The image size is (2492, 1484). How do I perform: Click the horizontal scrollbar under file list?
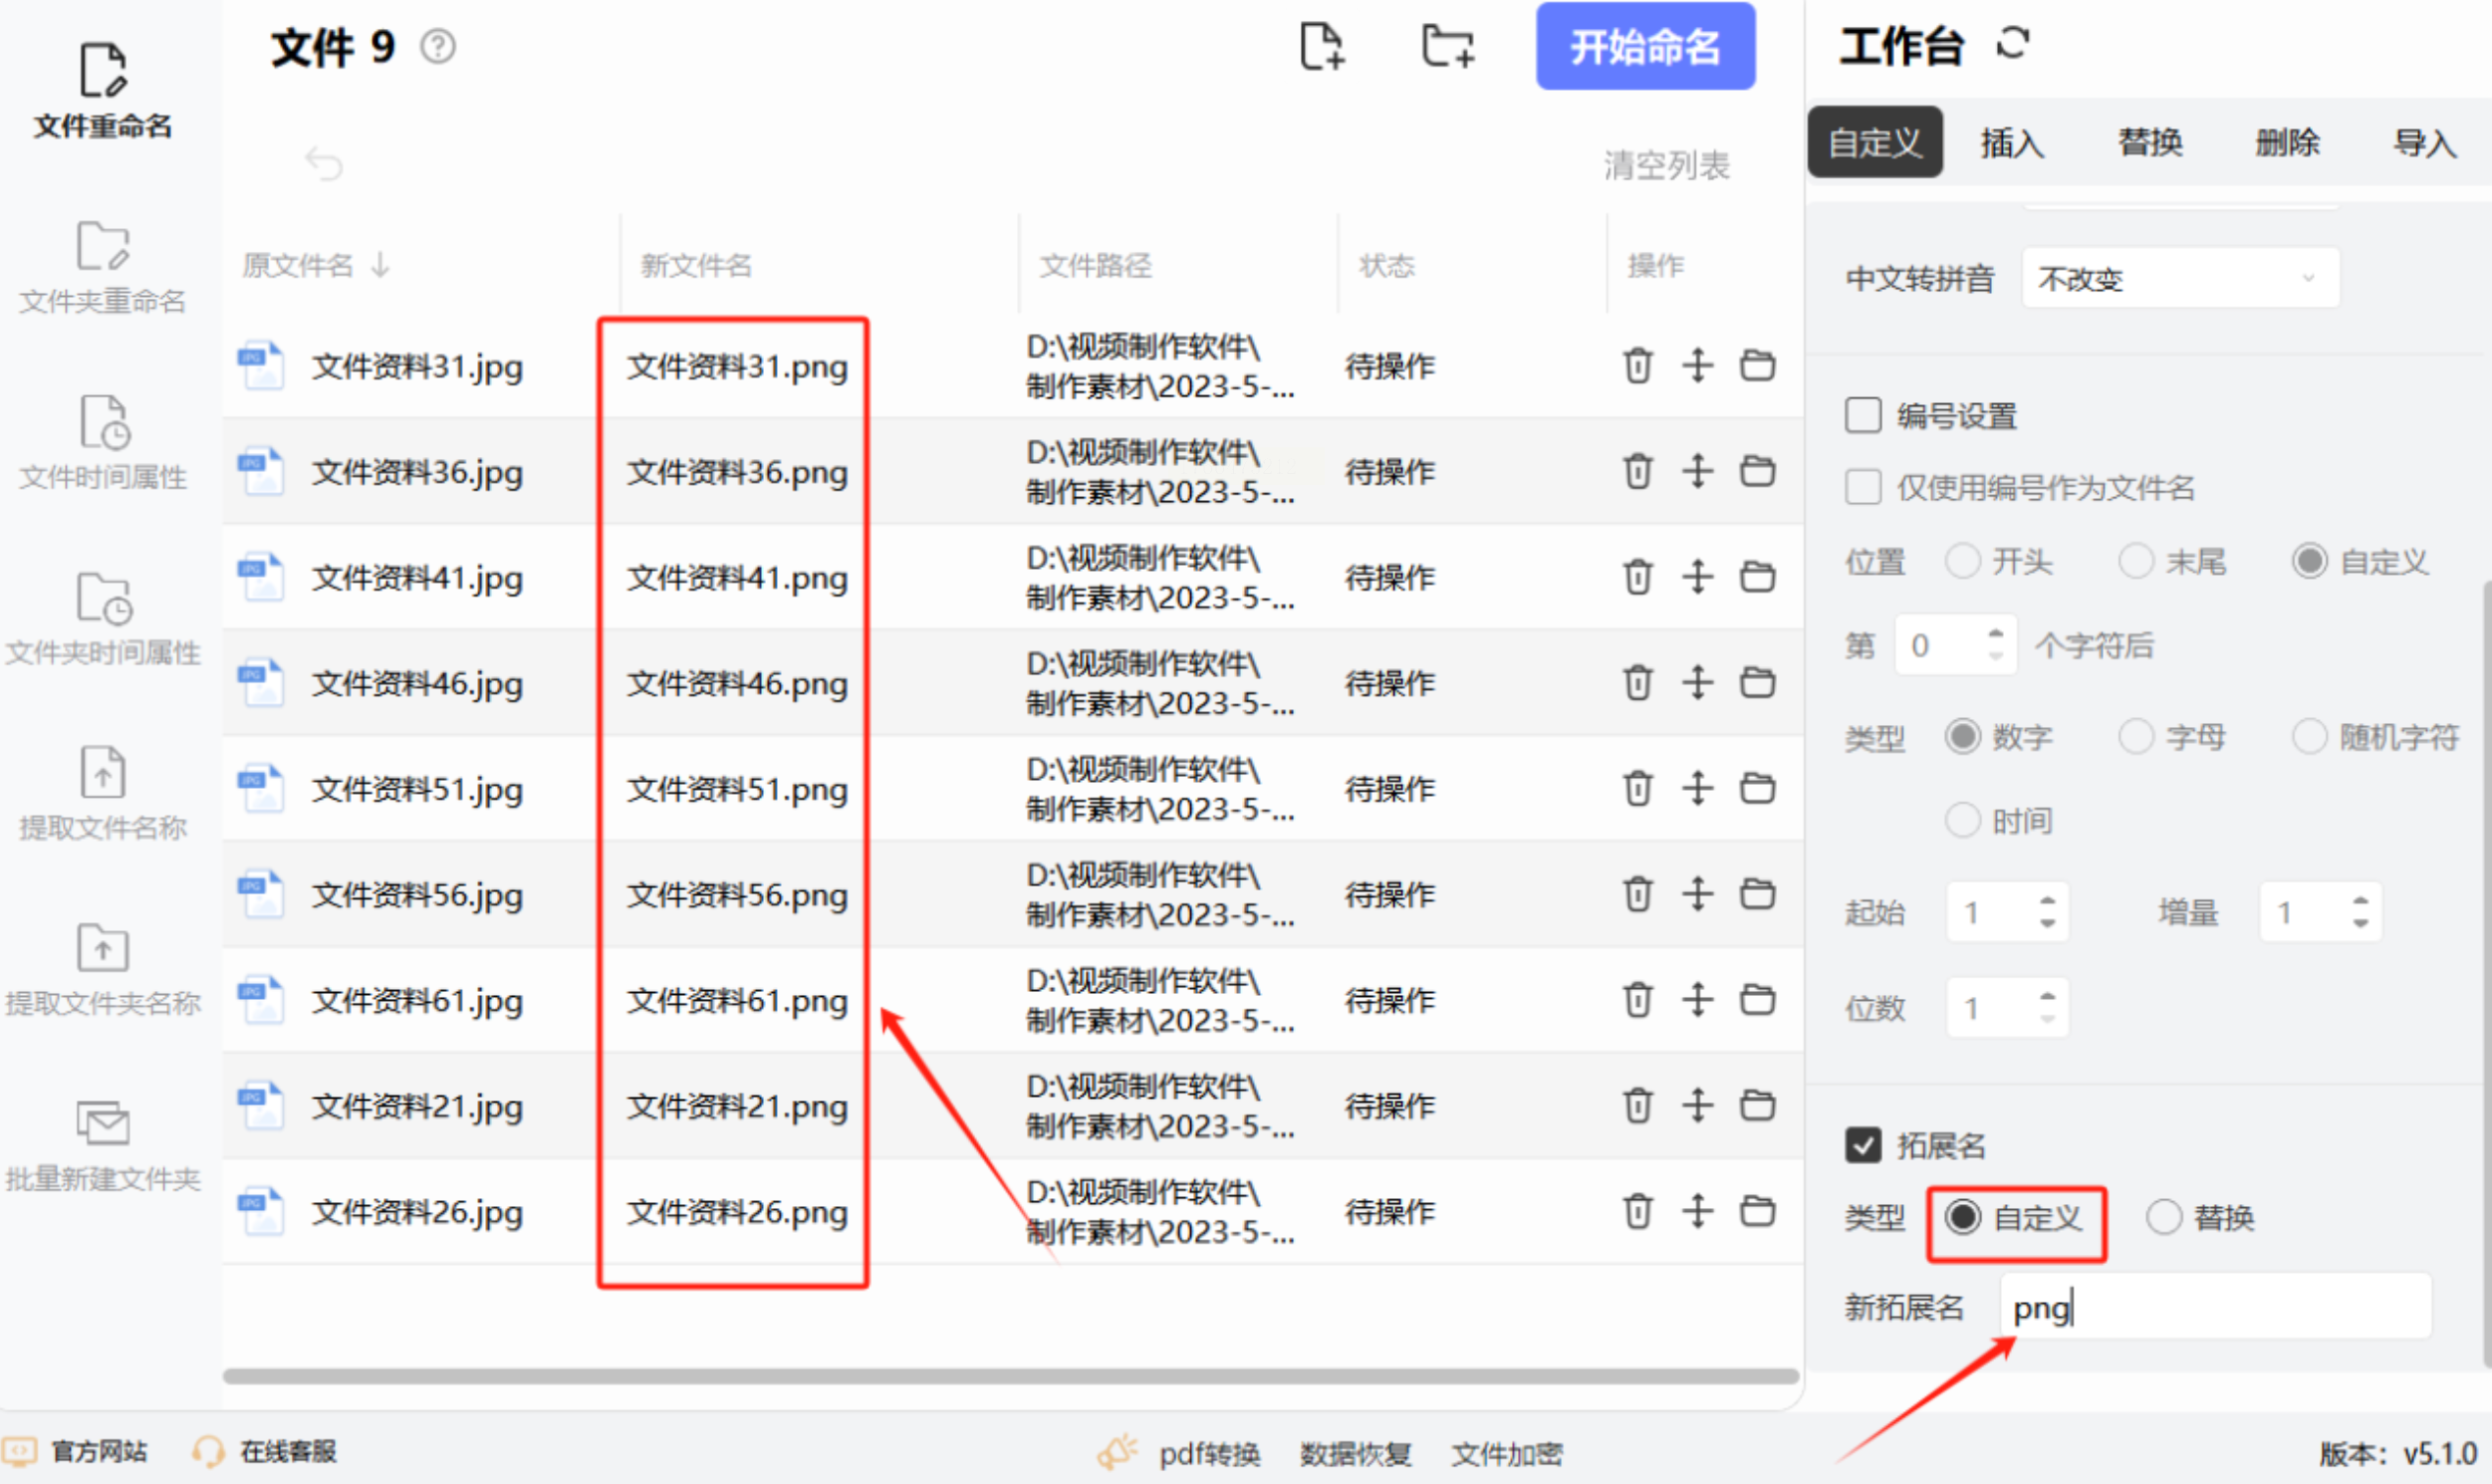(1010, 1376)
